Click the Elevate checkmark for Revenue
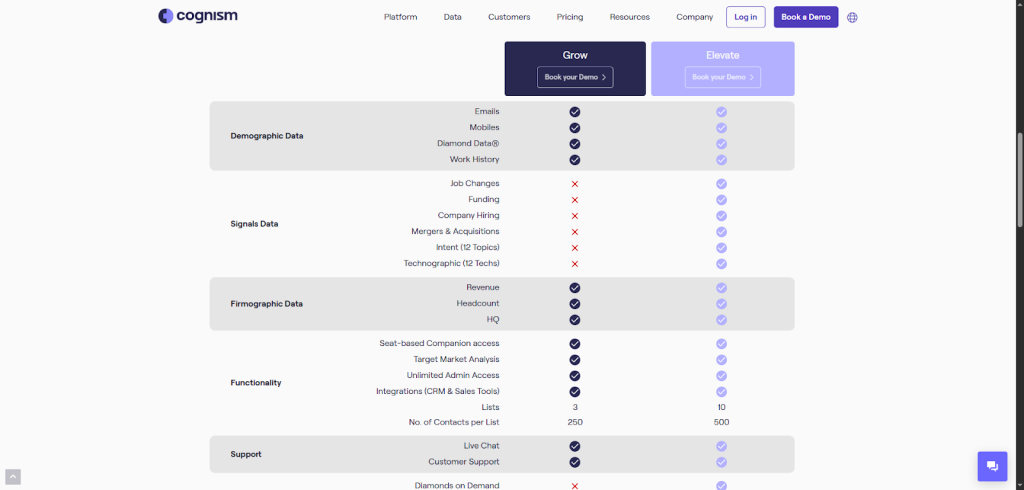 click(x=721, y=288)
